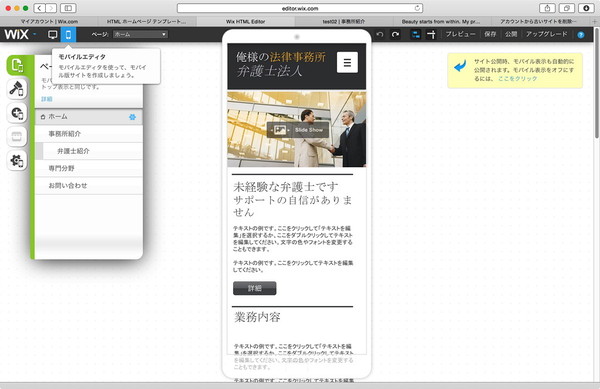Select the mobile editor view icon

click(68, 34)
